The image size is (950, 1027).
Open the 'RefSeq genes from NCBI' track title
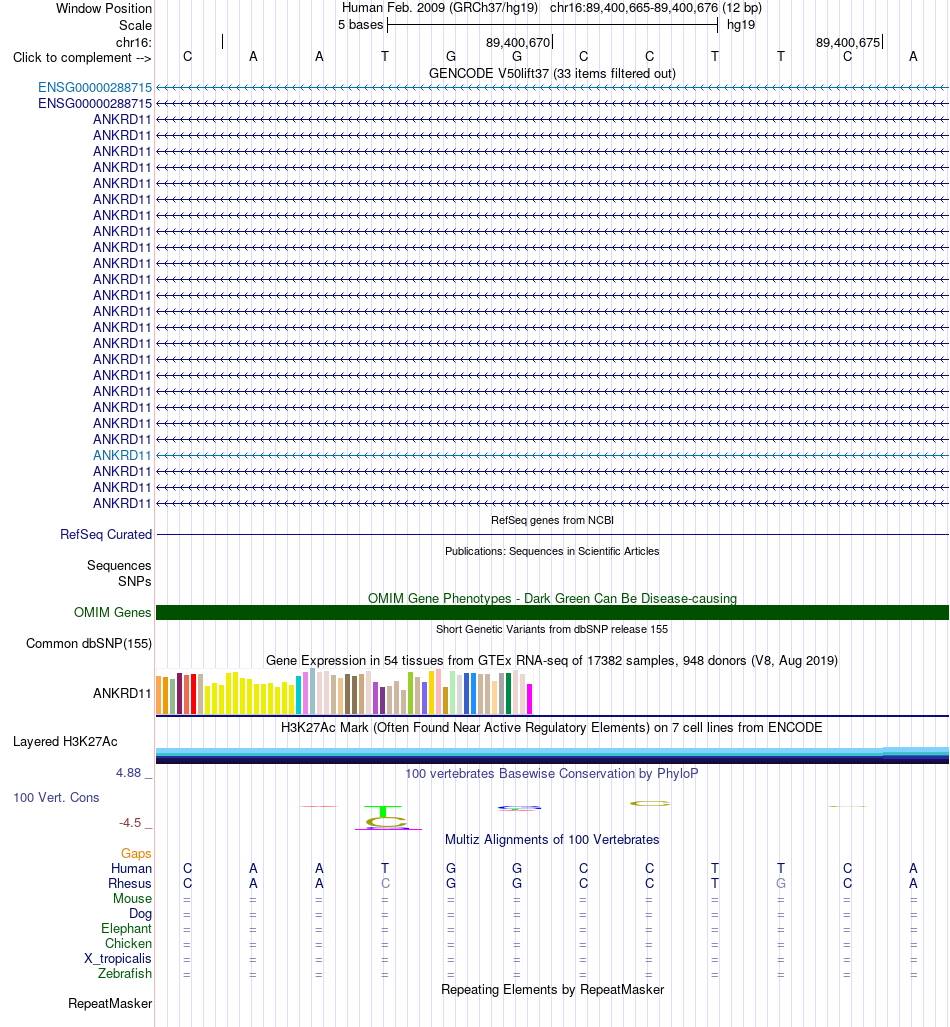pos(552,520)
